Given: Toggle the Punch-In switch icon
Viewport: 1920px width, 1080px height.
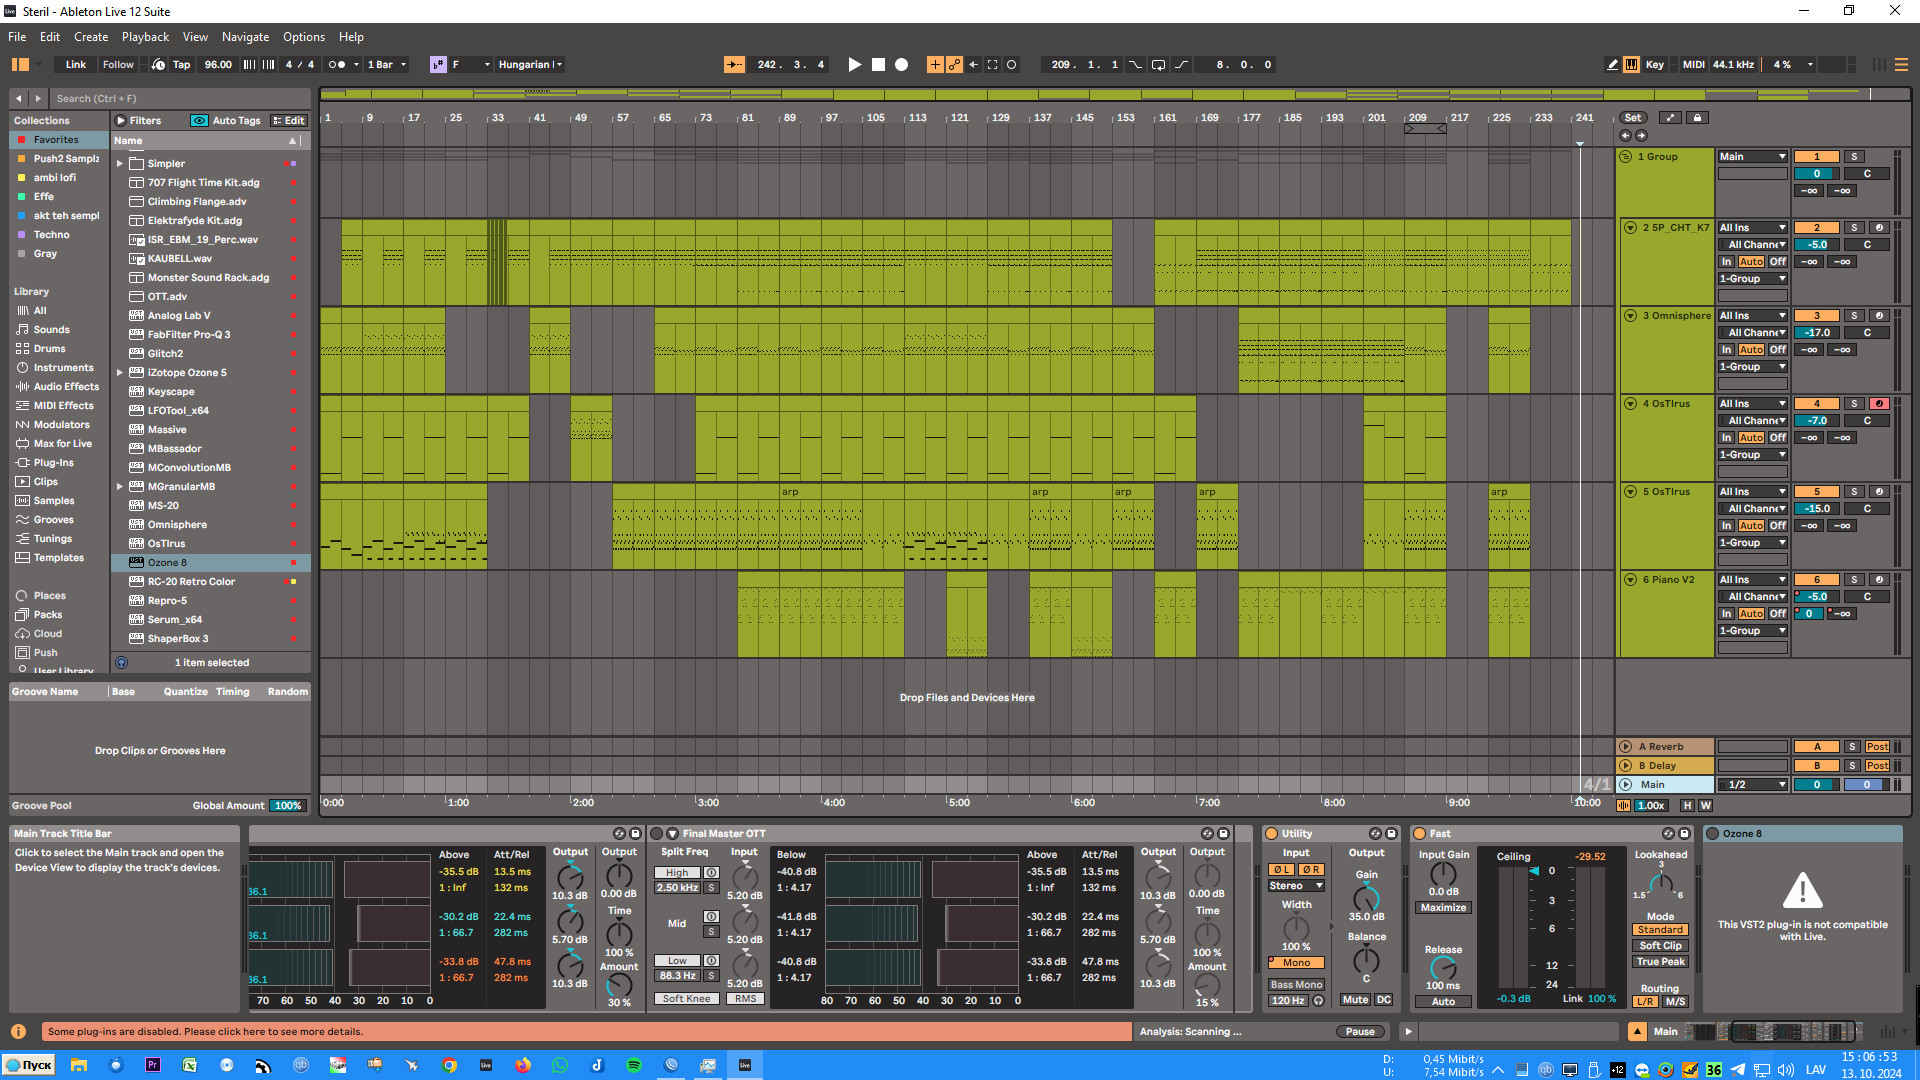Looking at the screenshot, I should click(1135, 64).
